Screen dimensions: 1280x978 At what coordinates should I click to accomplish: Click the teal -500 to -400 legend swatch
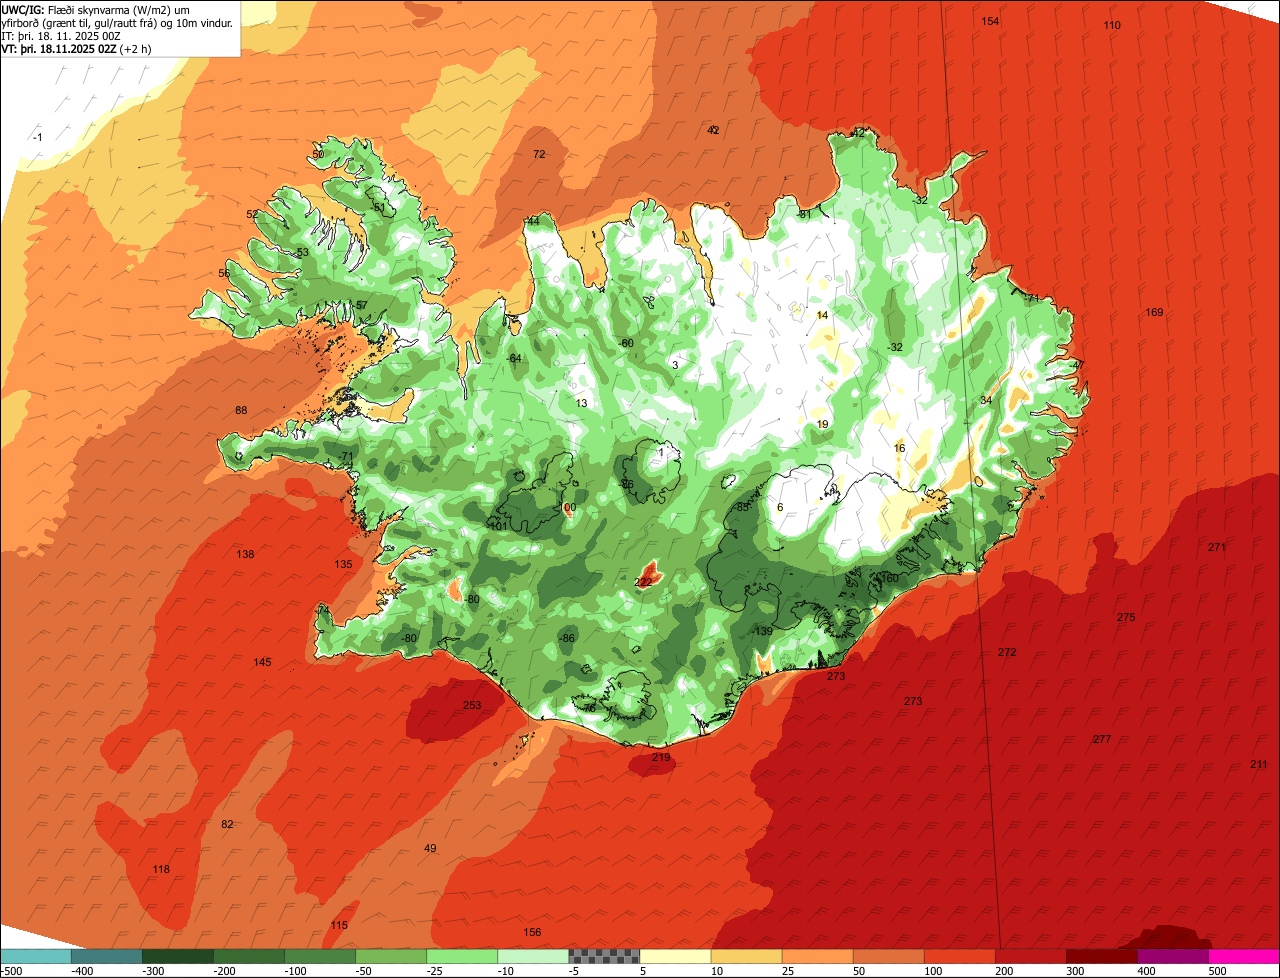pos(35,956)
